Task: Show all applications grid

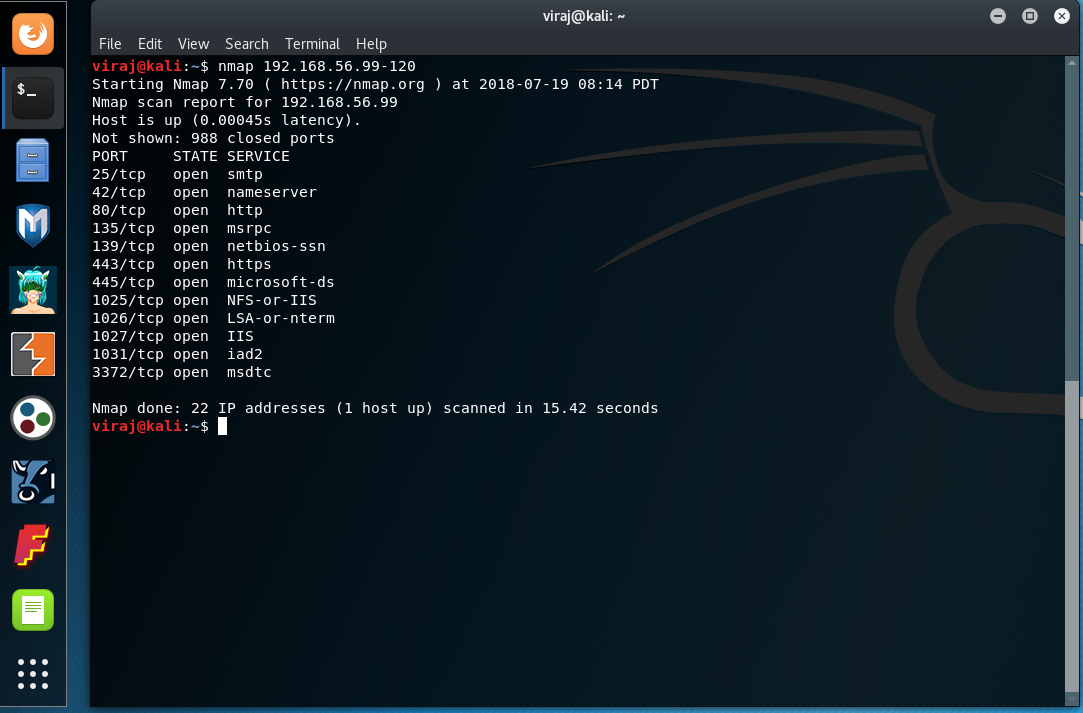Action: coord(33,674)
